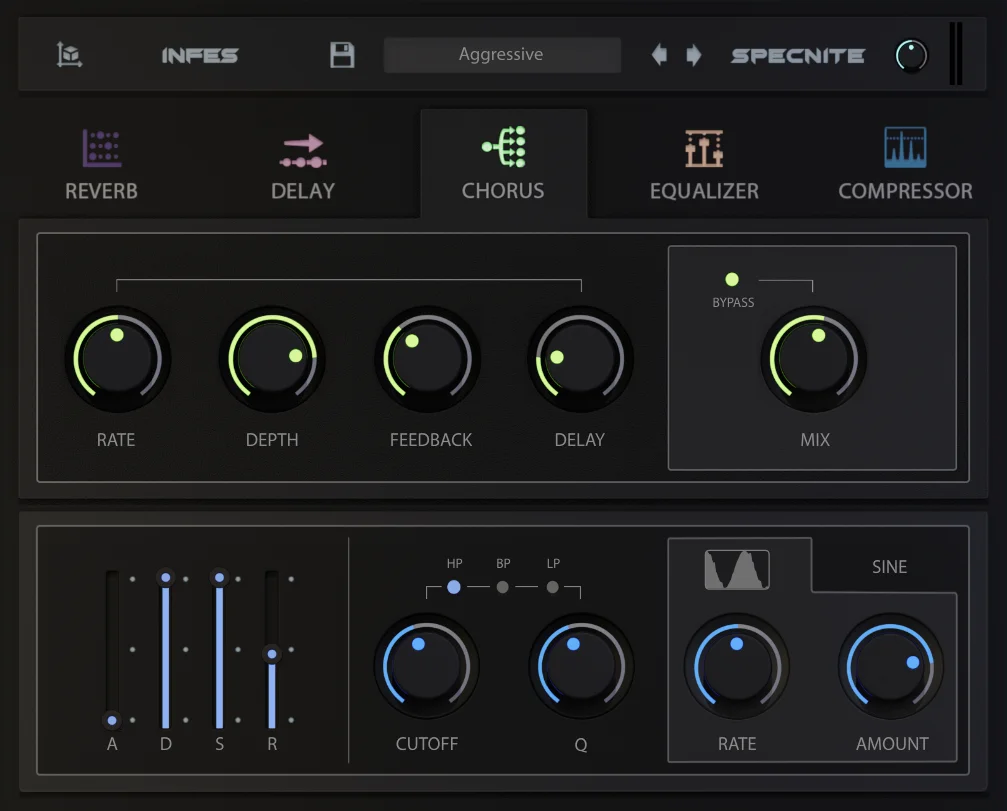Click the LFO RATE knob
Viewport: 1007px width, 811px height.
[x=737, y=666]
